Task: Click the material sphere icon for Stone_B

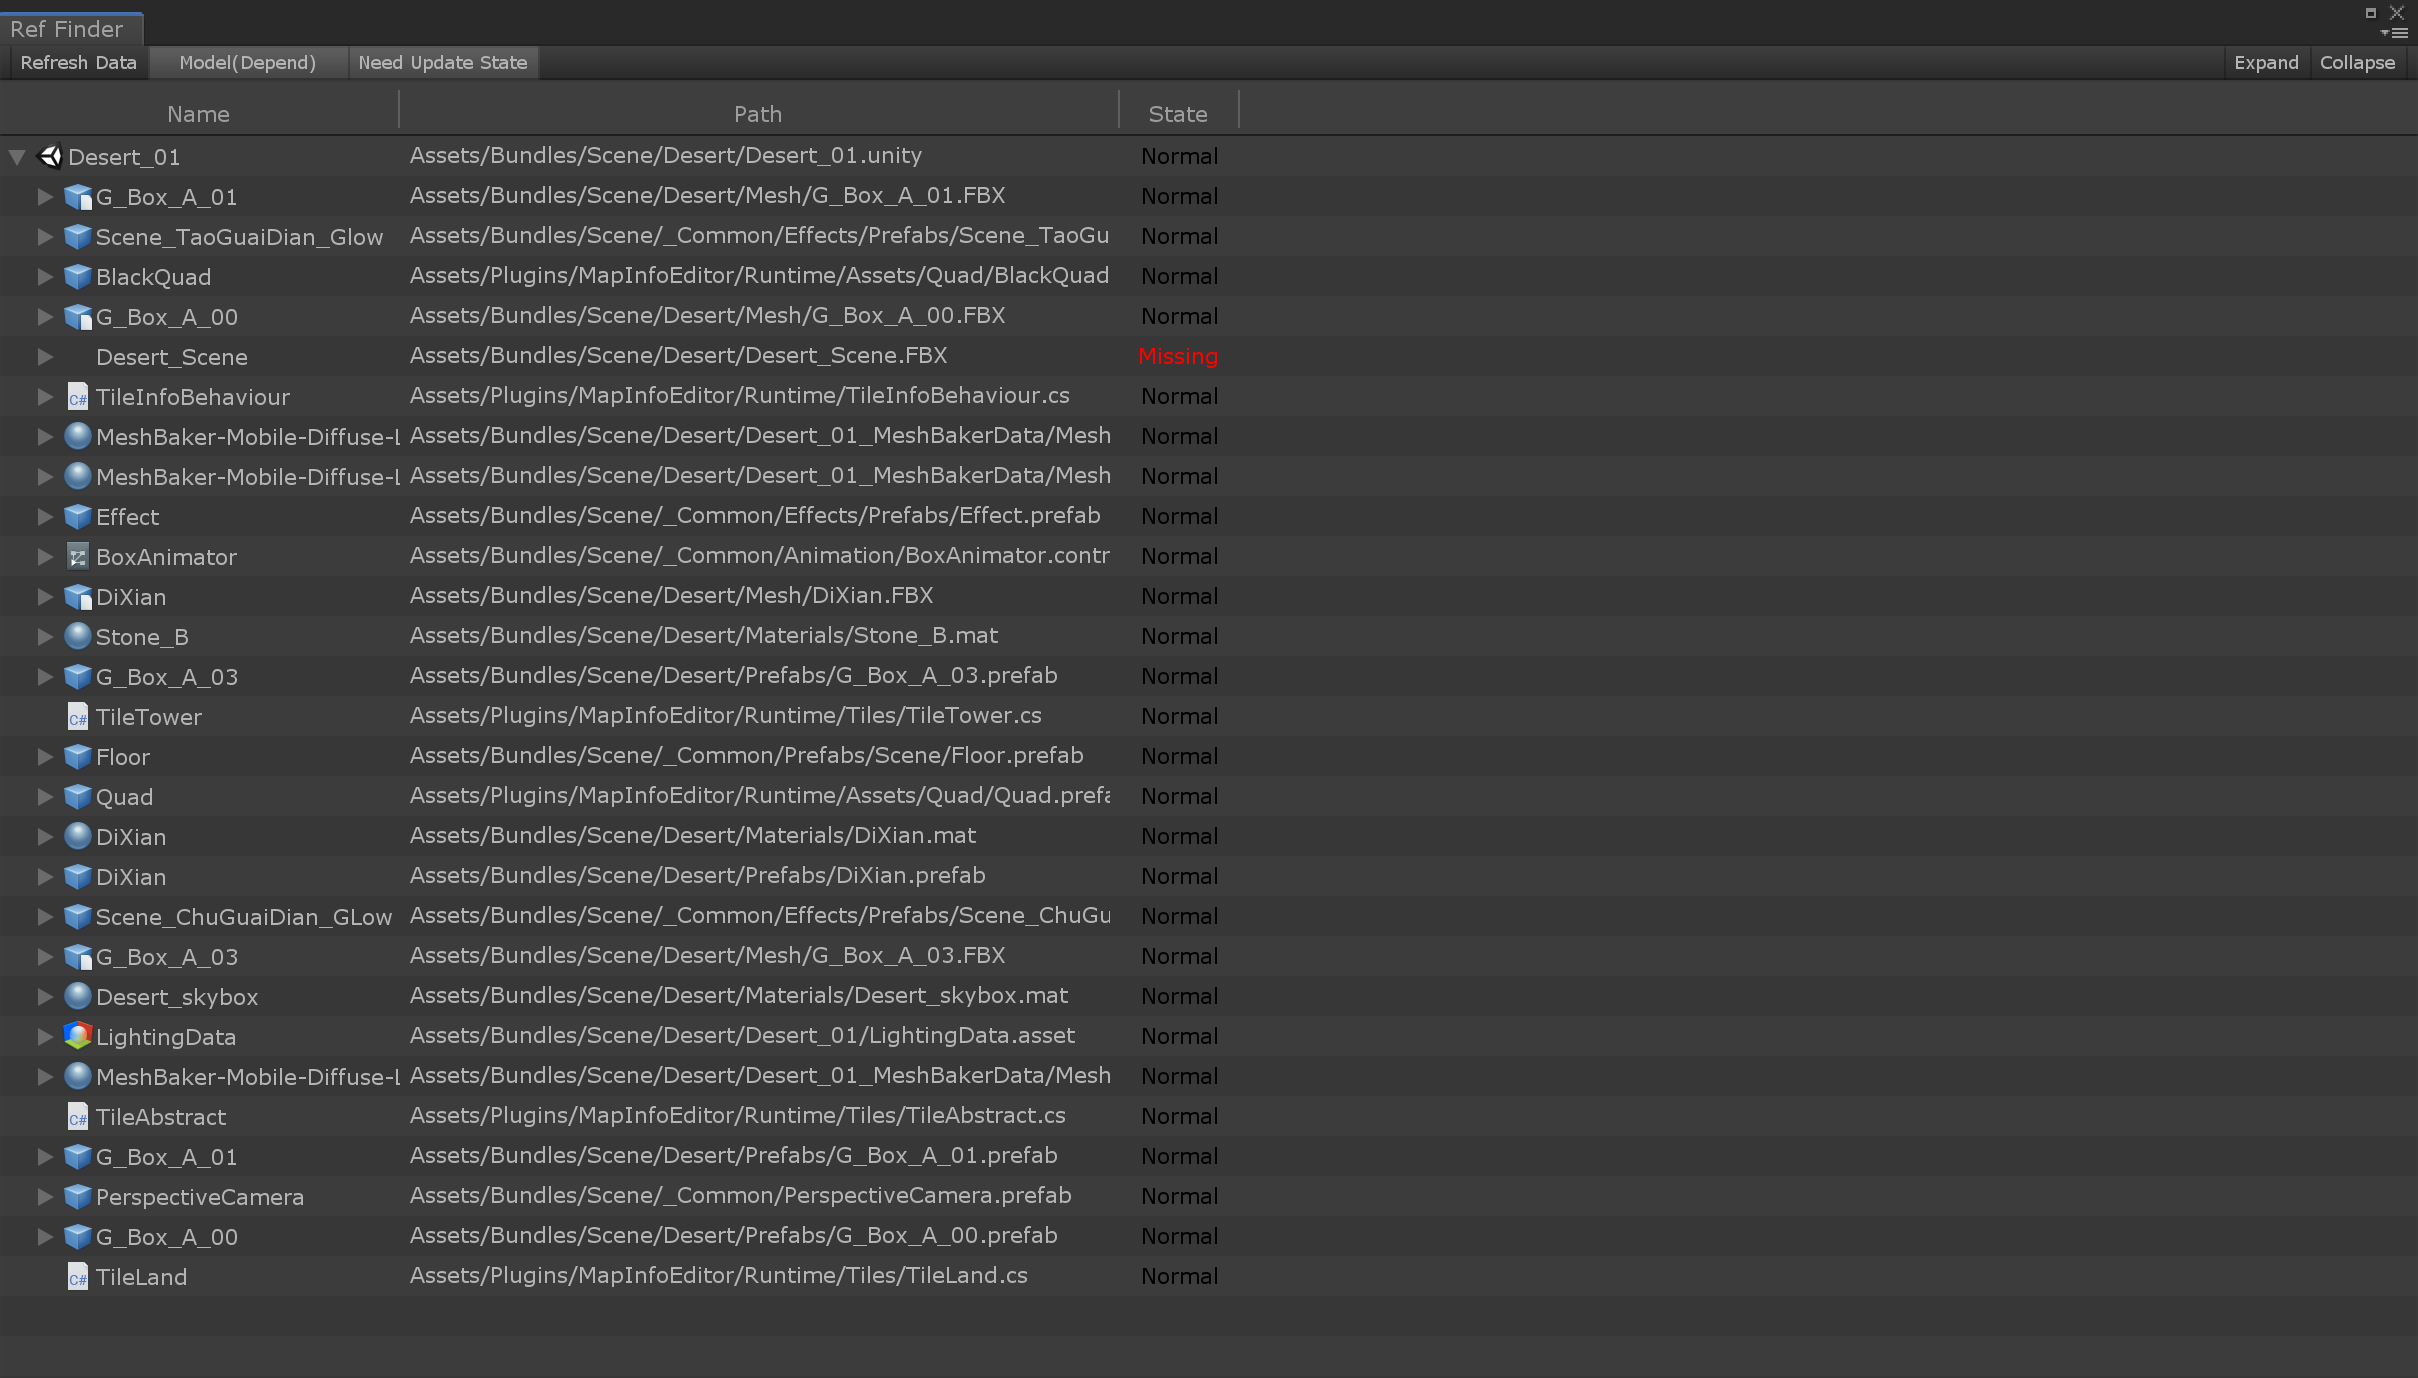Action: (x=78, y=636)
